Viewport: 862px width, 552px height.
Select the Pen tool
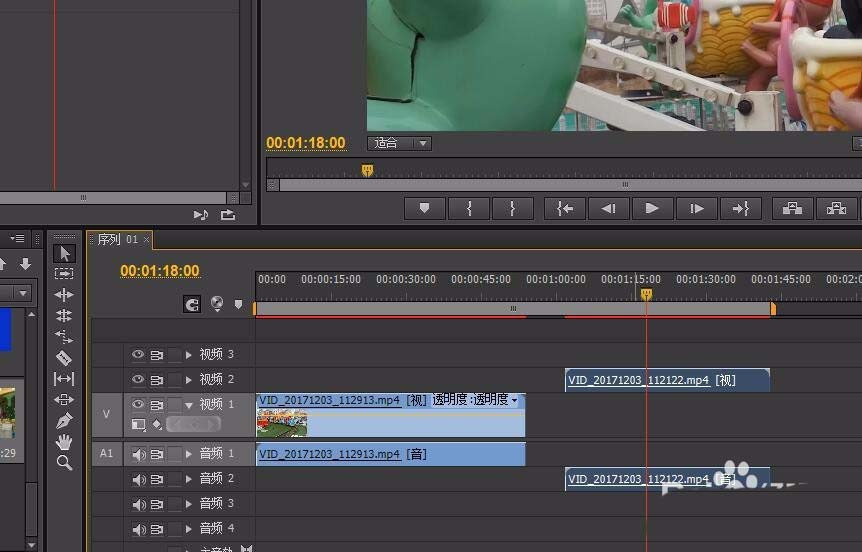tap(64, 421)
